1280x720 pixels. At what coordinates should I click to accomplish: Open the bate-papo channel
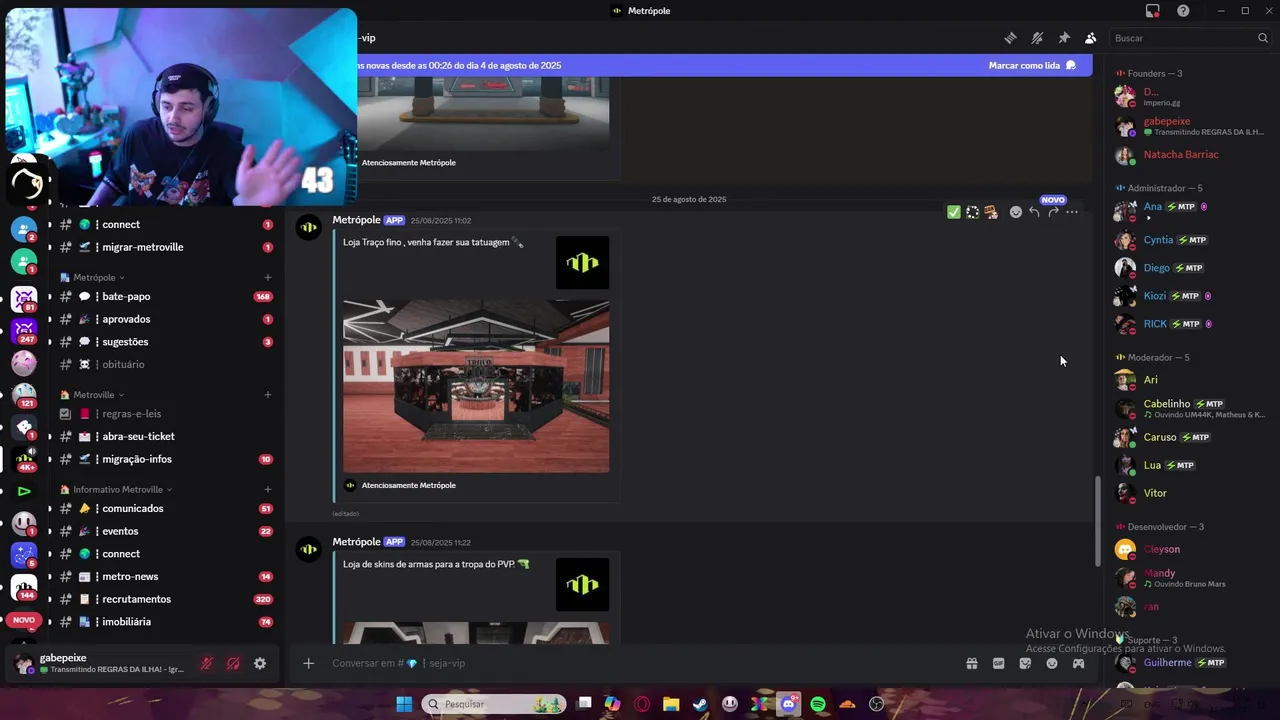click(x=165, y=297)
